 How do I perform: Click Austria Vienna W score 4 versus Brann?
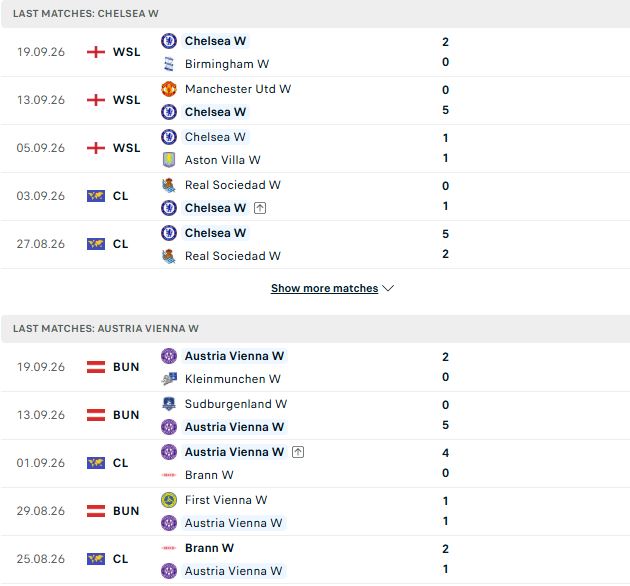(445, 453)
